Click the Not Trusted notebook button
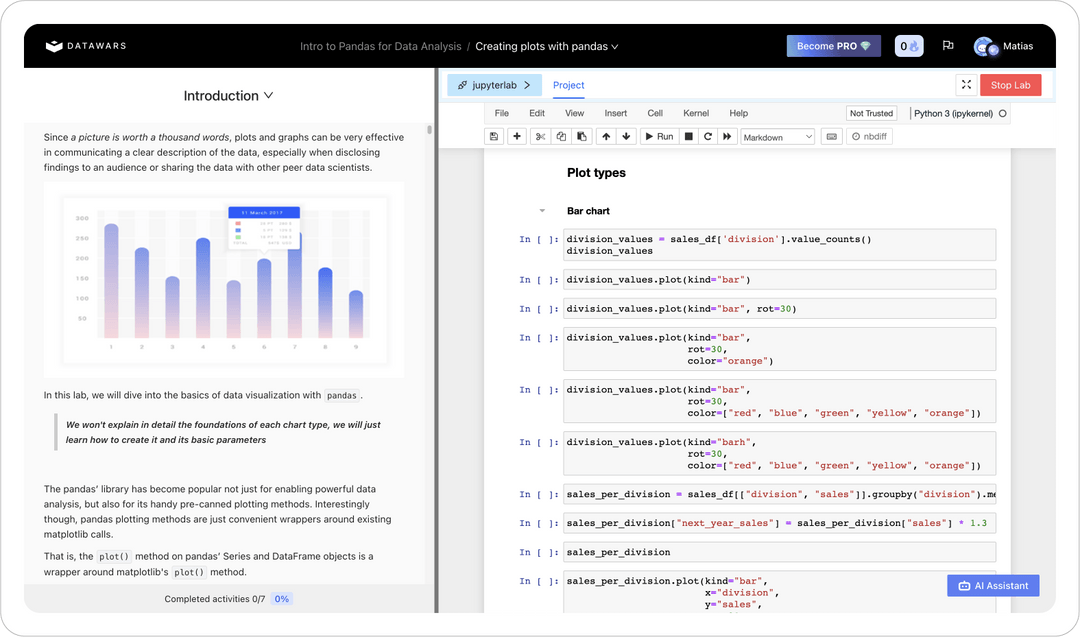 click(871, 114)
